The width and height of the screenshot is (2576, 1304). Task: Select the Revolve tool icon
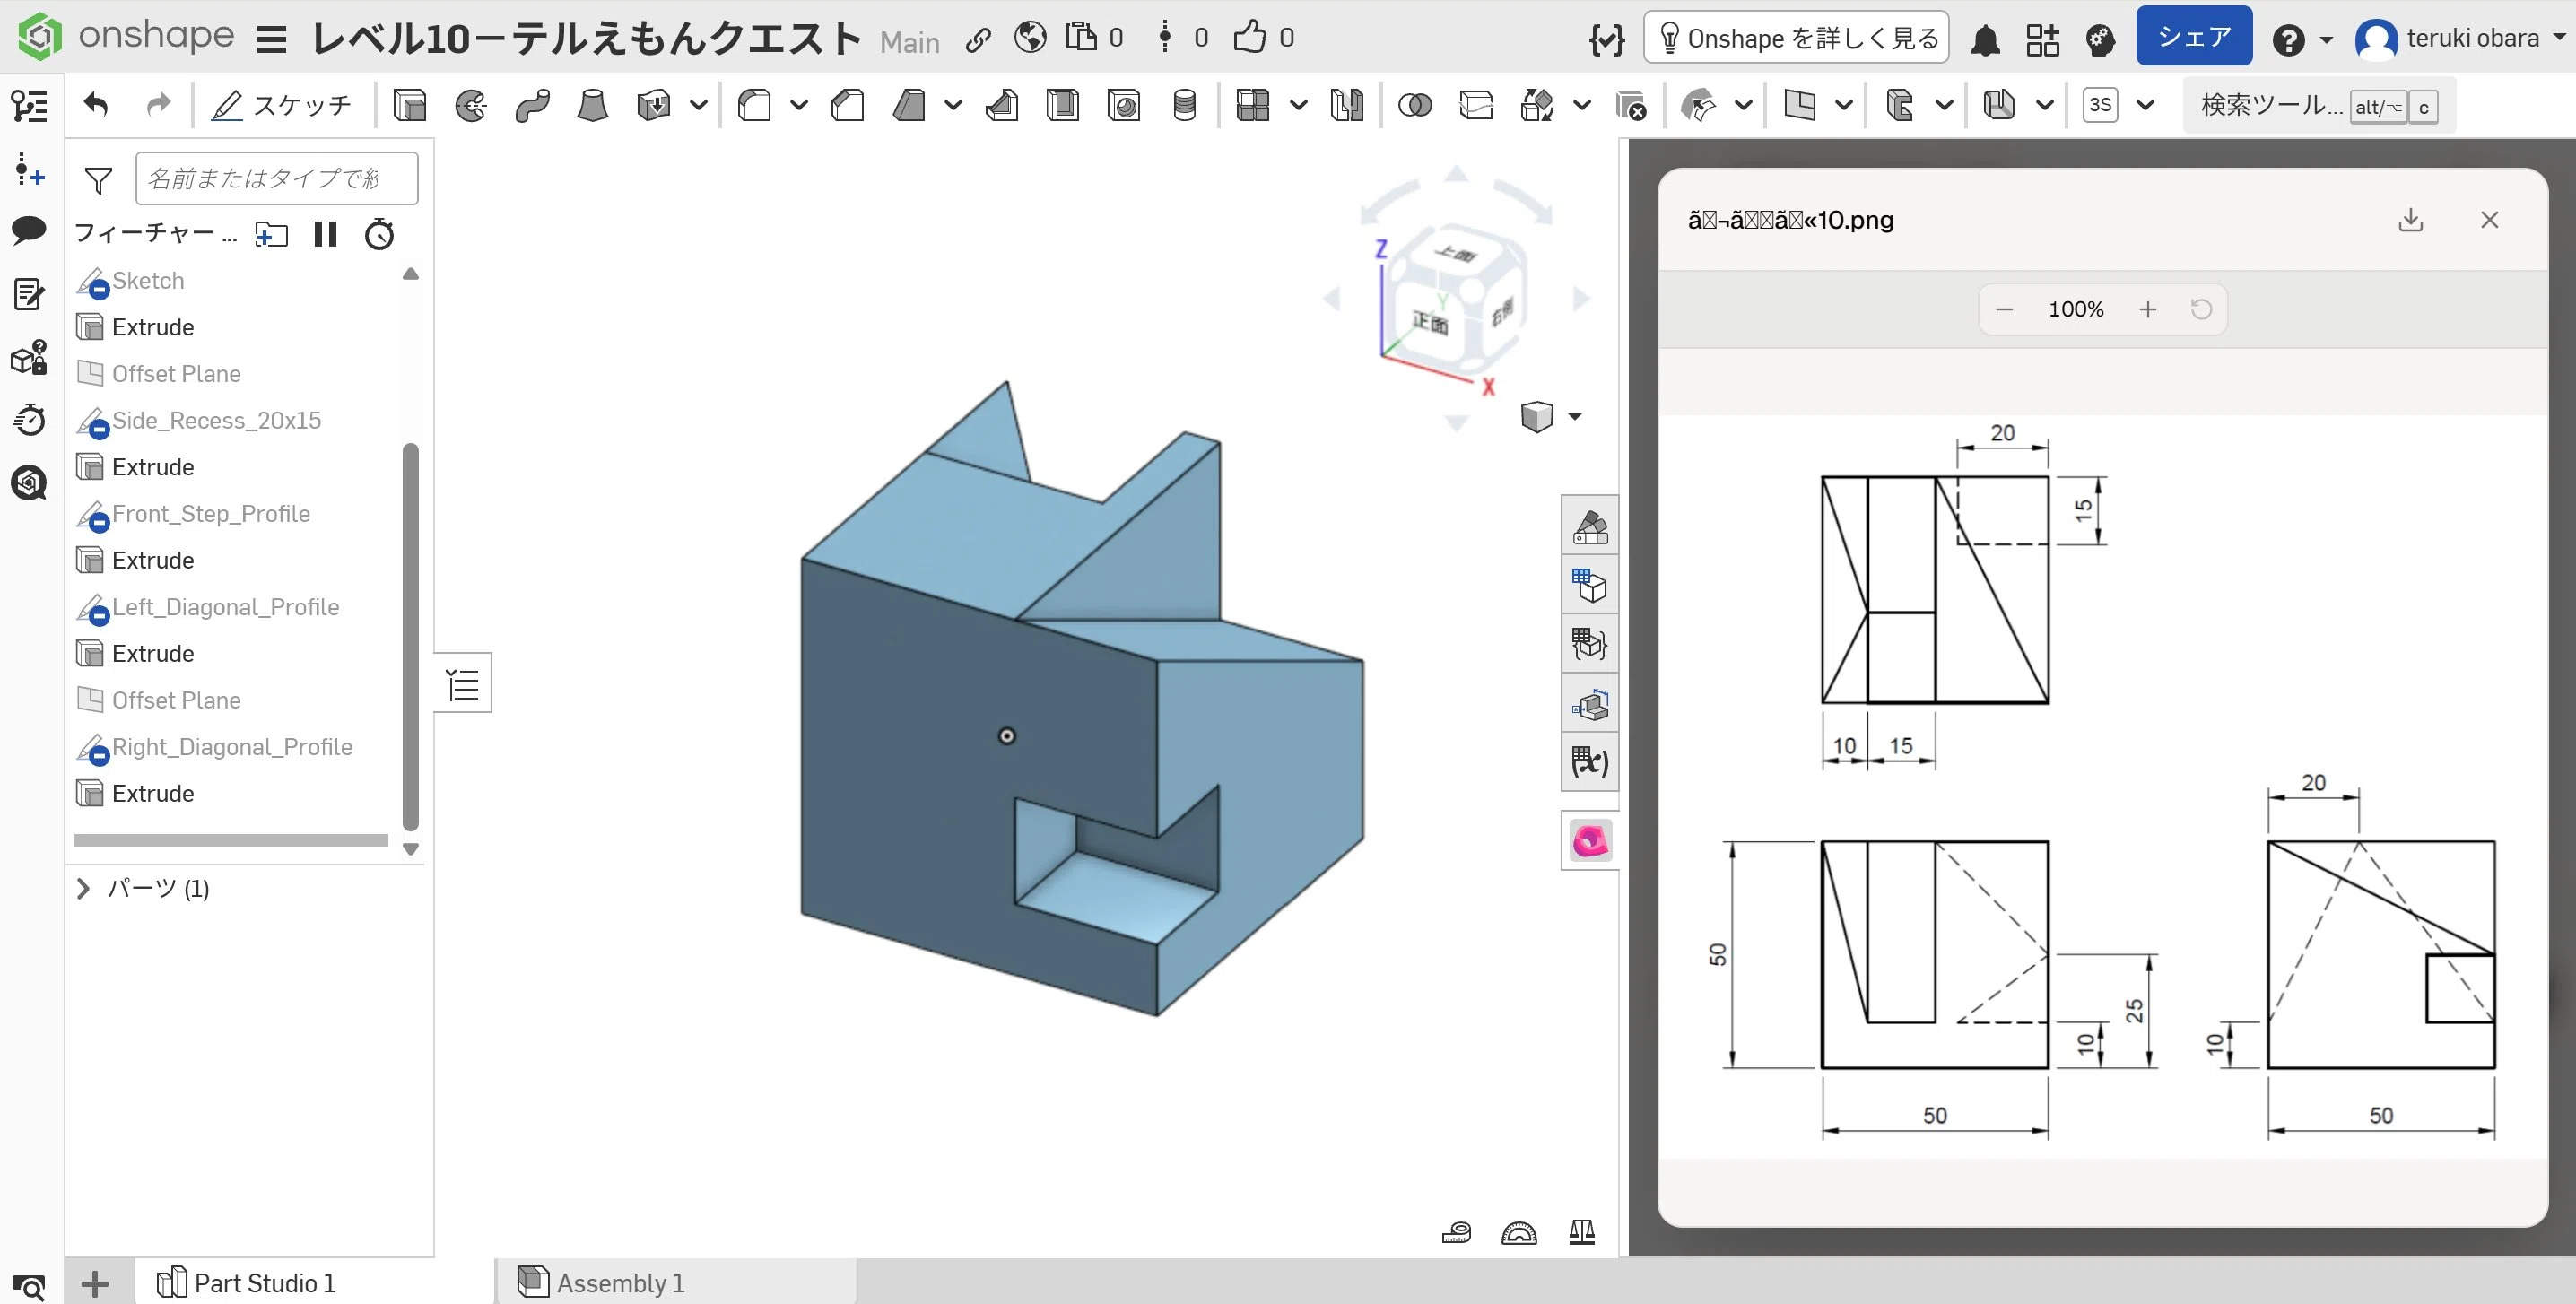click(471, 105)
